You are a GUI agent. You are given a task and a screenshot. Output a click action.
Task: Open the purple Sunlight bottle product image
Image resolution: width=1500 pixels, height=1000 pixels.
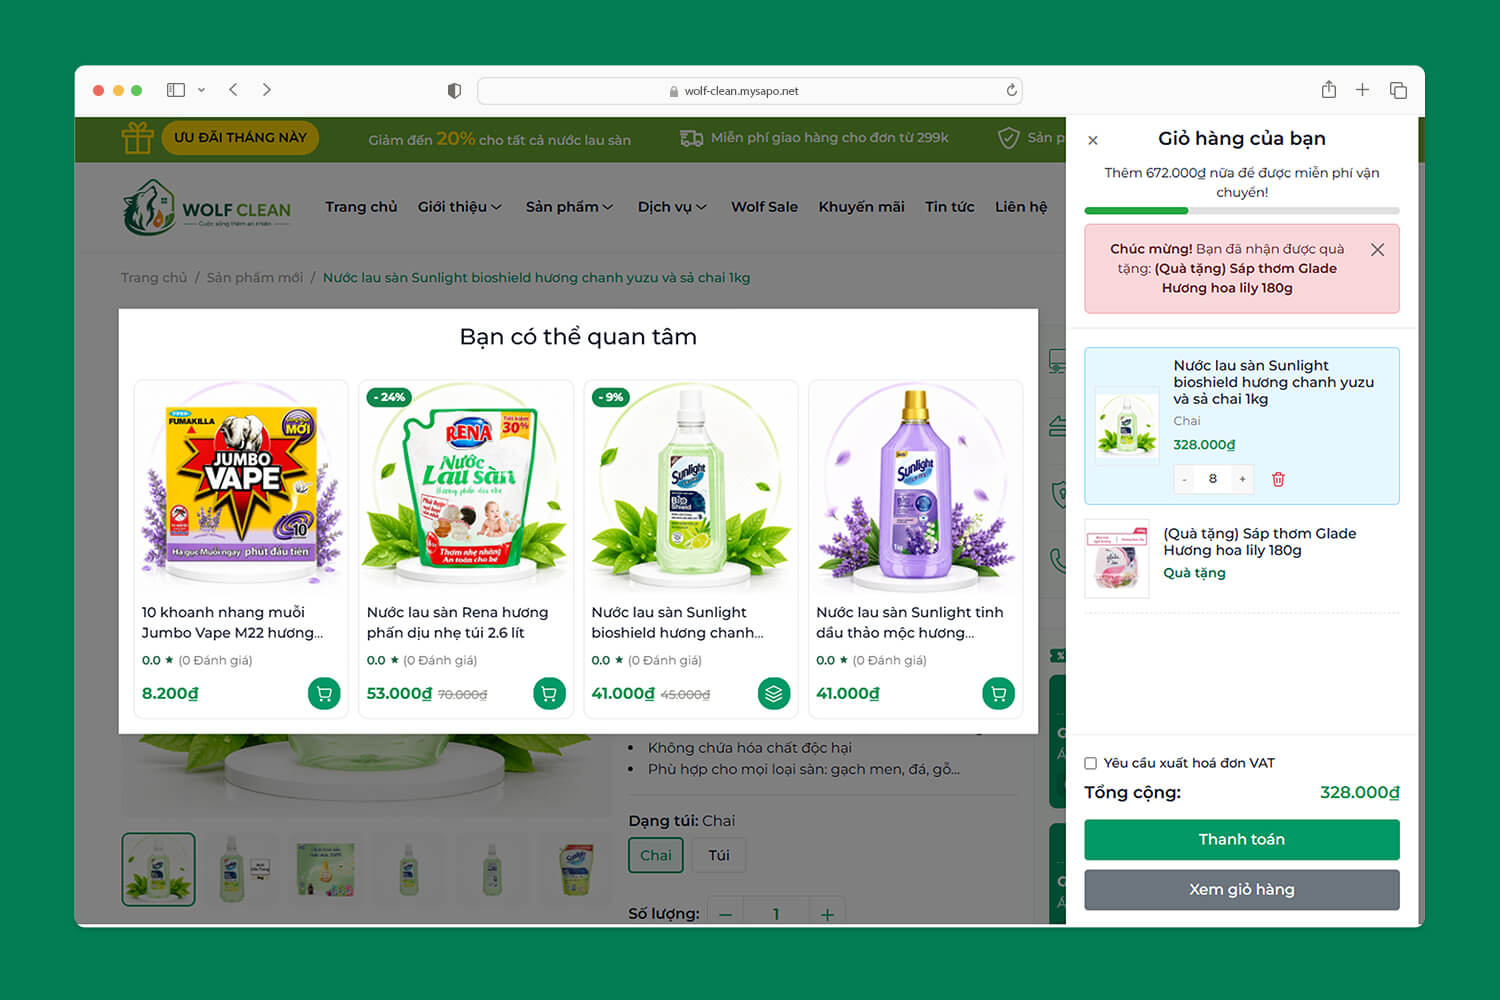tap(916, 487)
